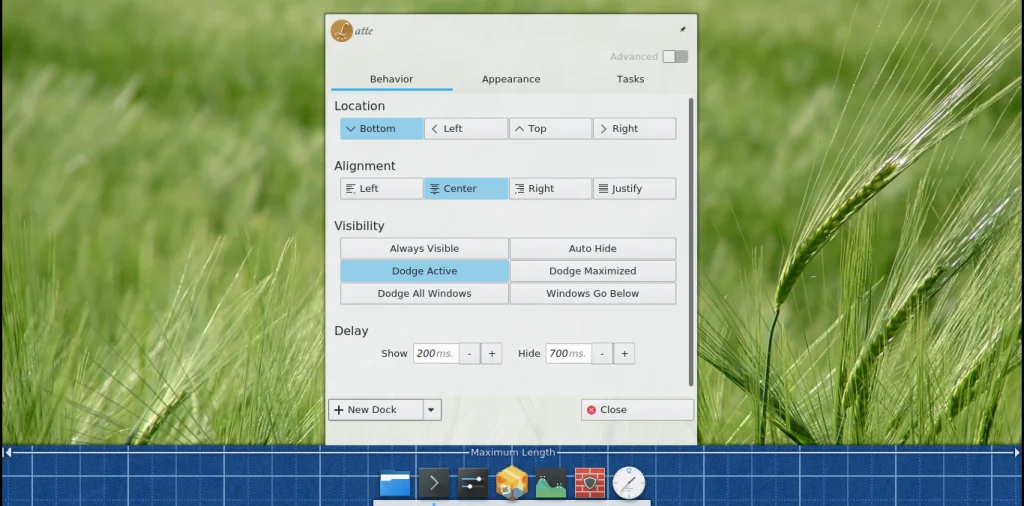Add a New Dock
The height and width of the screenshot is (506, 1024).
(376, 410)
